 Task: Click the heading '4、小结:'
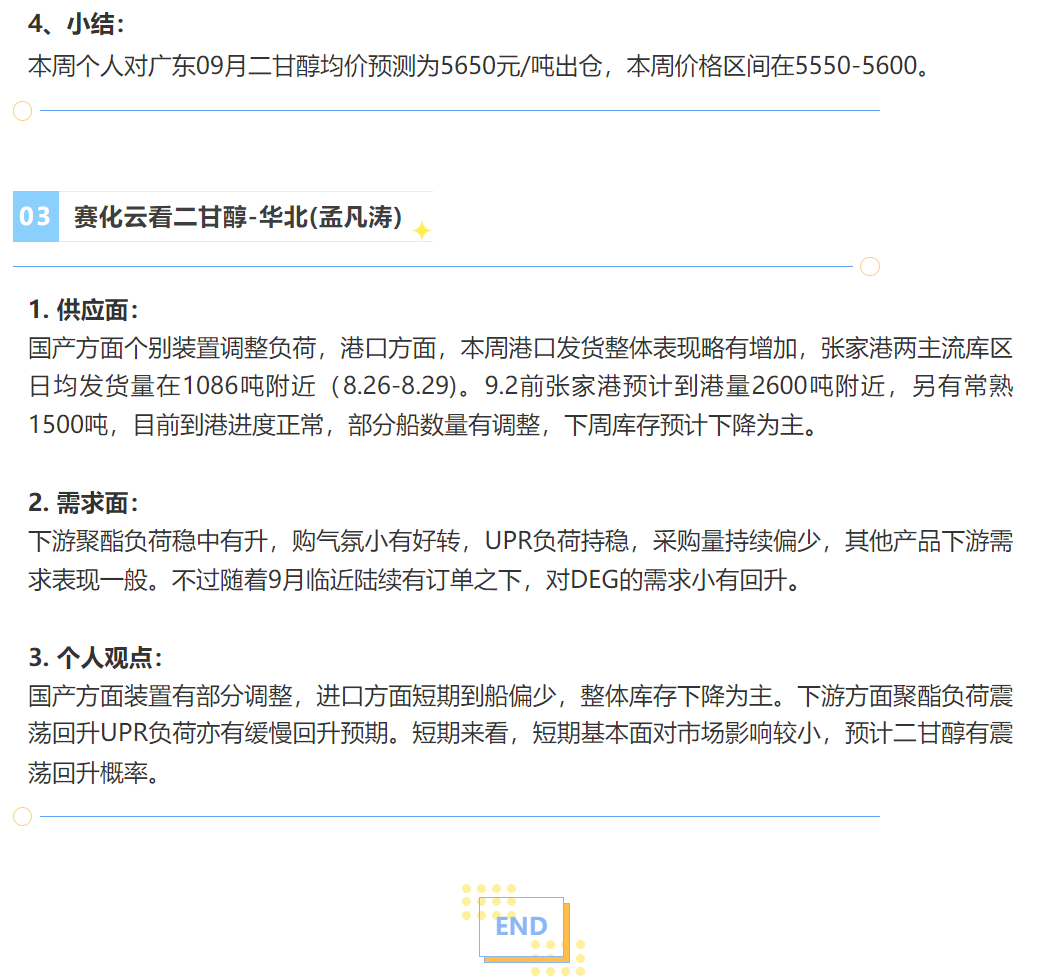coord(76,24)
